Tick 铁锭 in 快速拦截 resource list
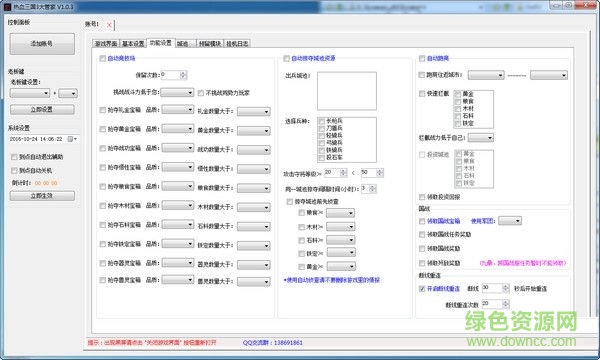This screenshot has width=600, height=360. click(x=457, y=124)
